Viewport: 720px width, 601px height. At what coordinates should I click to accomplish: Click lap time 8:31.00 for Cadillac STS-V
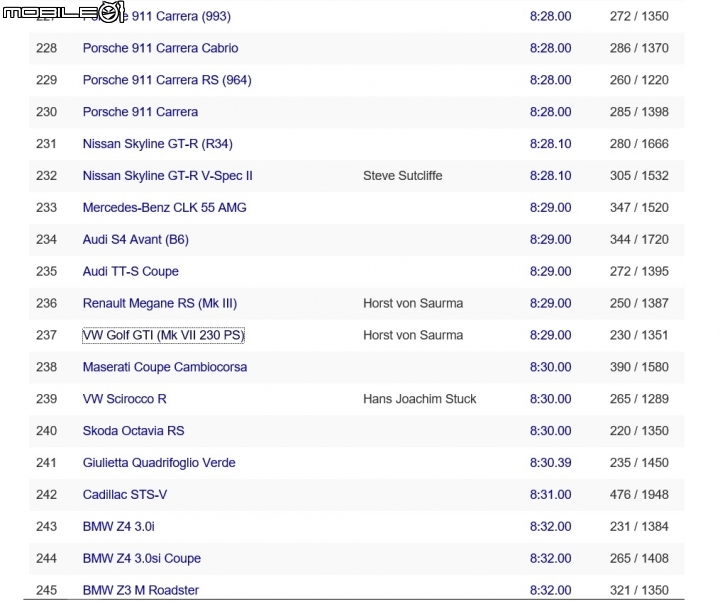tap(551, 495)
